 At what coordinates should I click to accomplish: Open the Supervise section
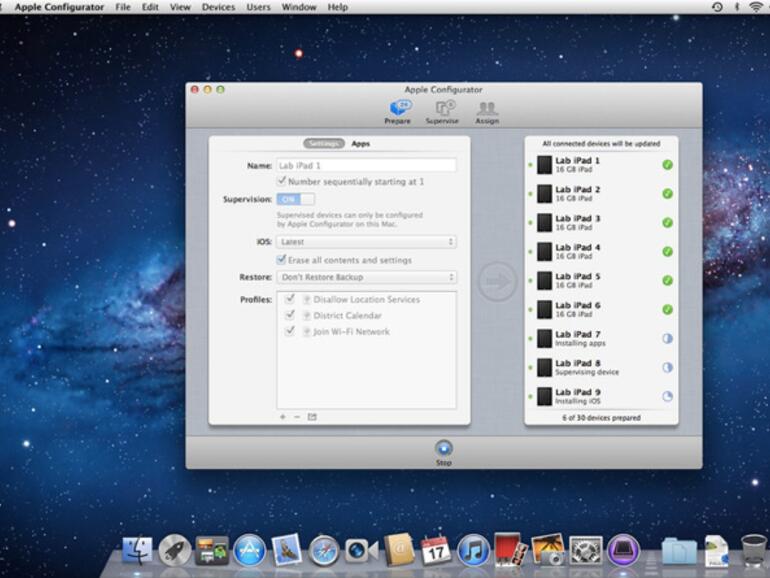click(442, 111)
